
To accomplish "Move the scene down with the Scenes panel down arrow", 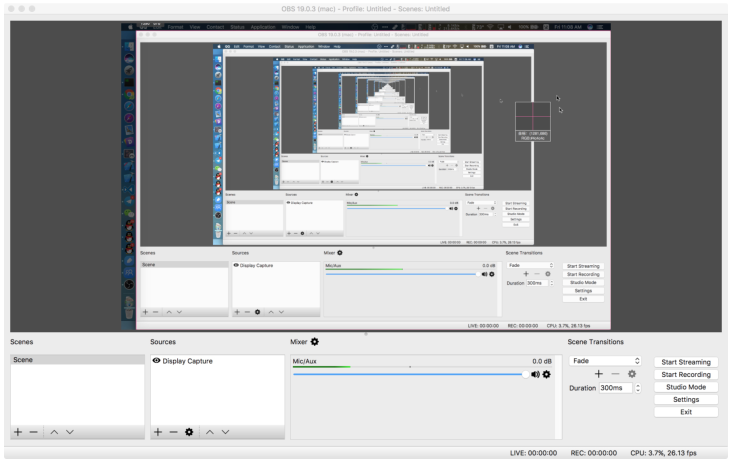I will [70, 432].
